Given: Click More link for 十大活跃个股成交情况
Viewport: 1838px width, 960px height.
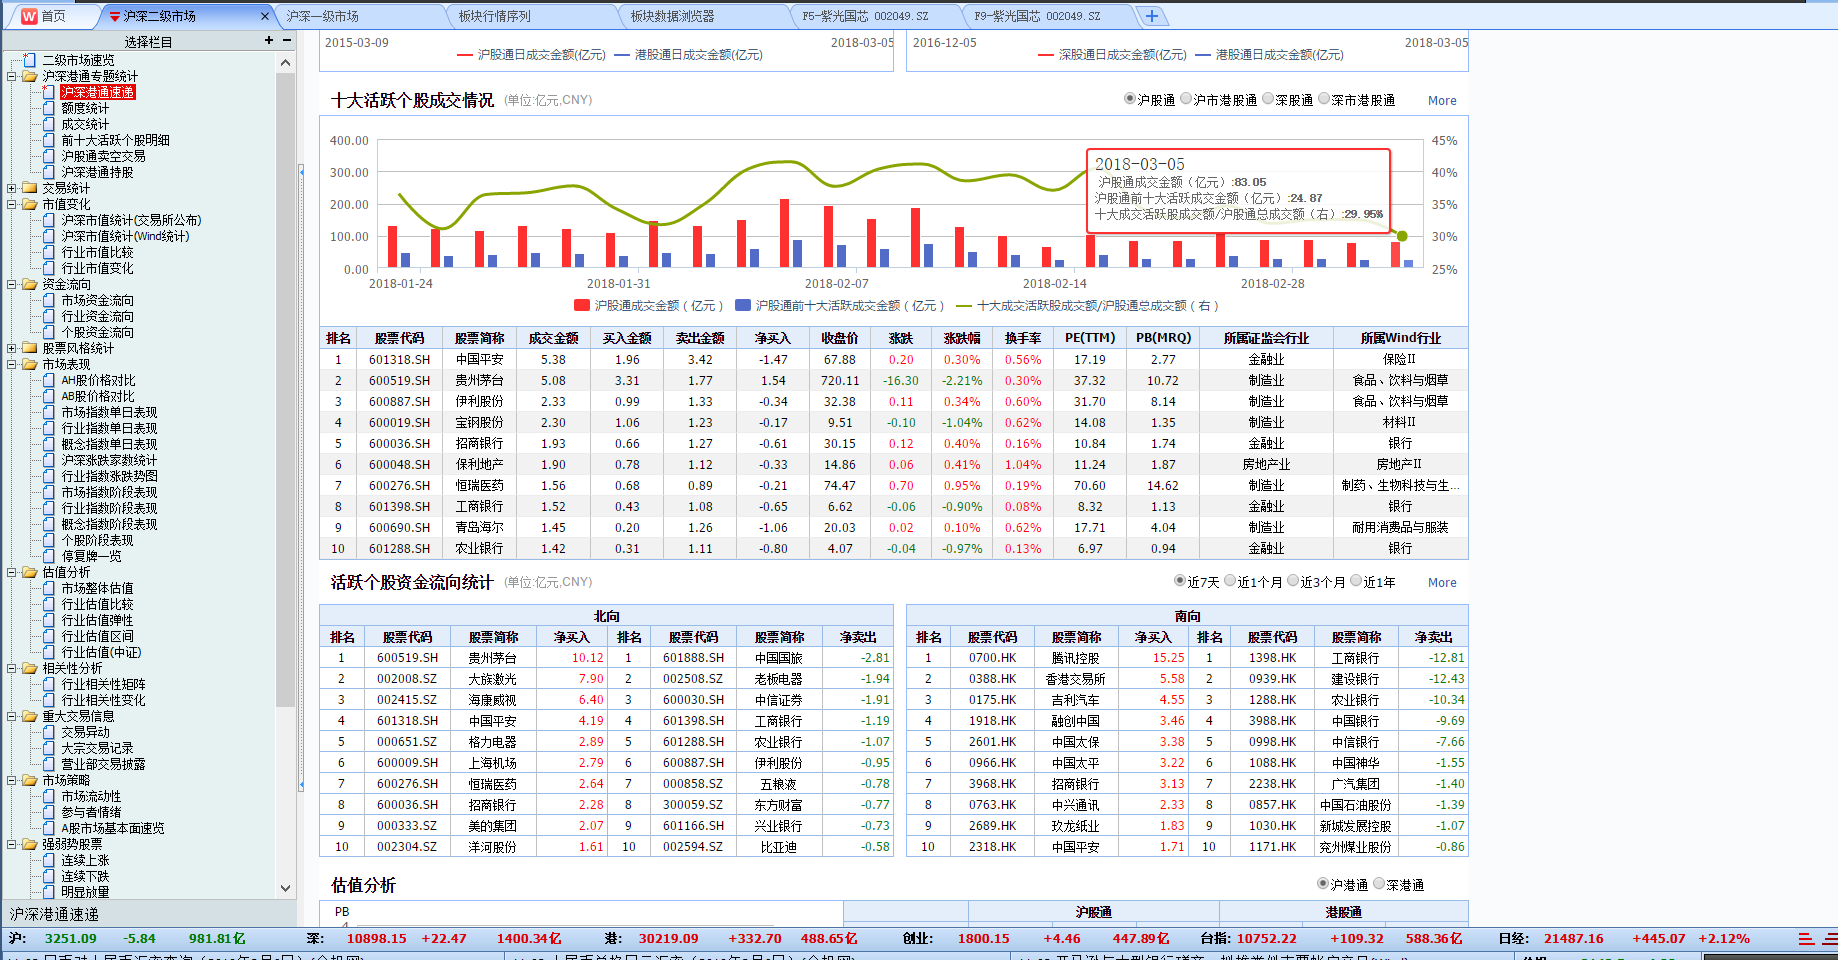Looking at the screenshot, I should 1442,100.
